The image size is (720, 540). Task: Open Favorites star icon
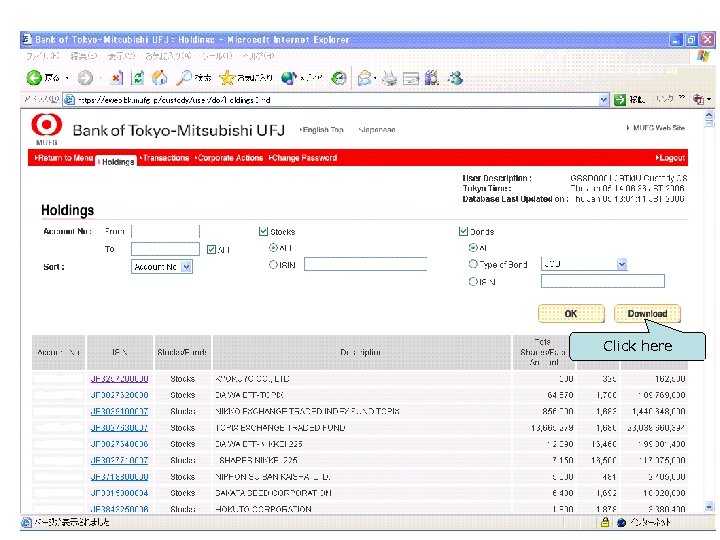[227, 78]
